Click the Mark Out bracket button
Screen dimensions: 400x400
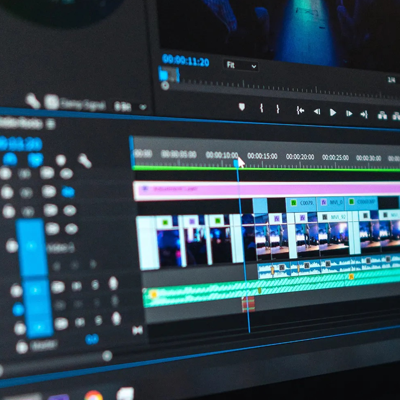(277, 109)
